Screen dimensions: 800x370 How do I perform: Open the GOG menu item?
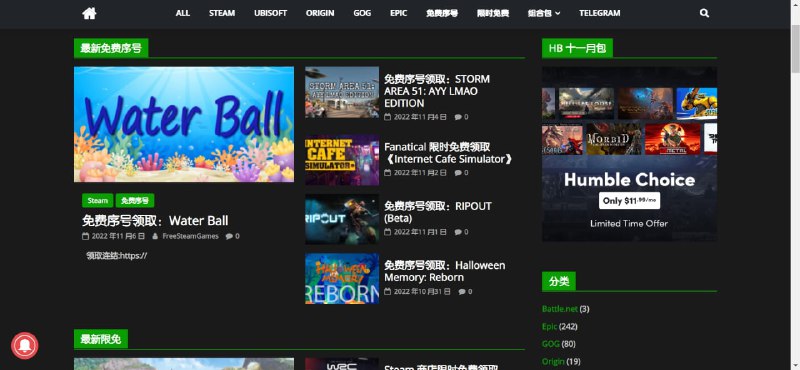362,13
